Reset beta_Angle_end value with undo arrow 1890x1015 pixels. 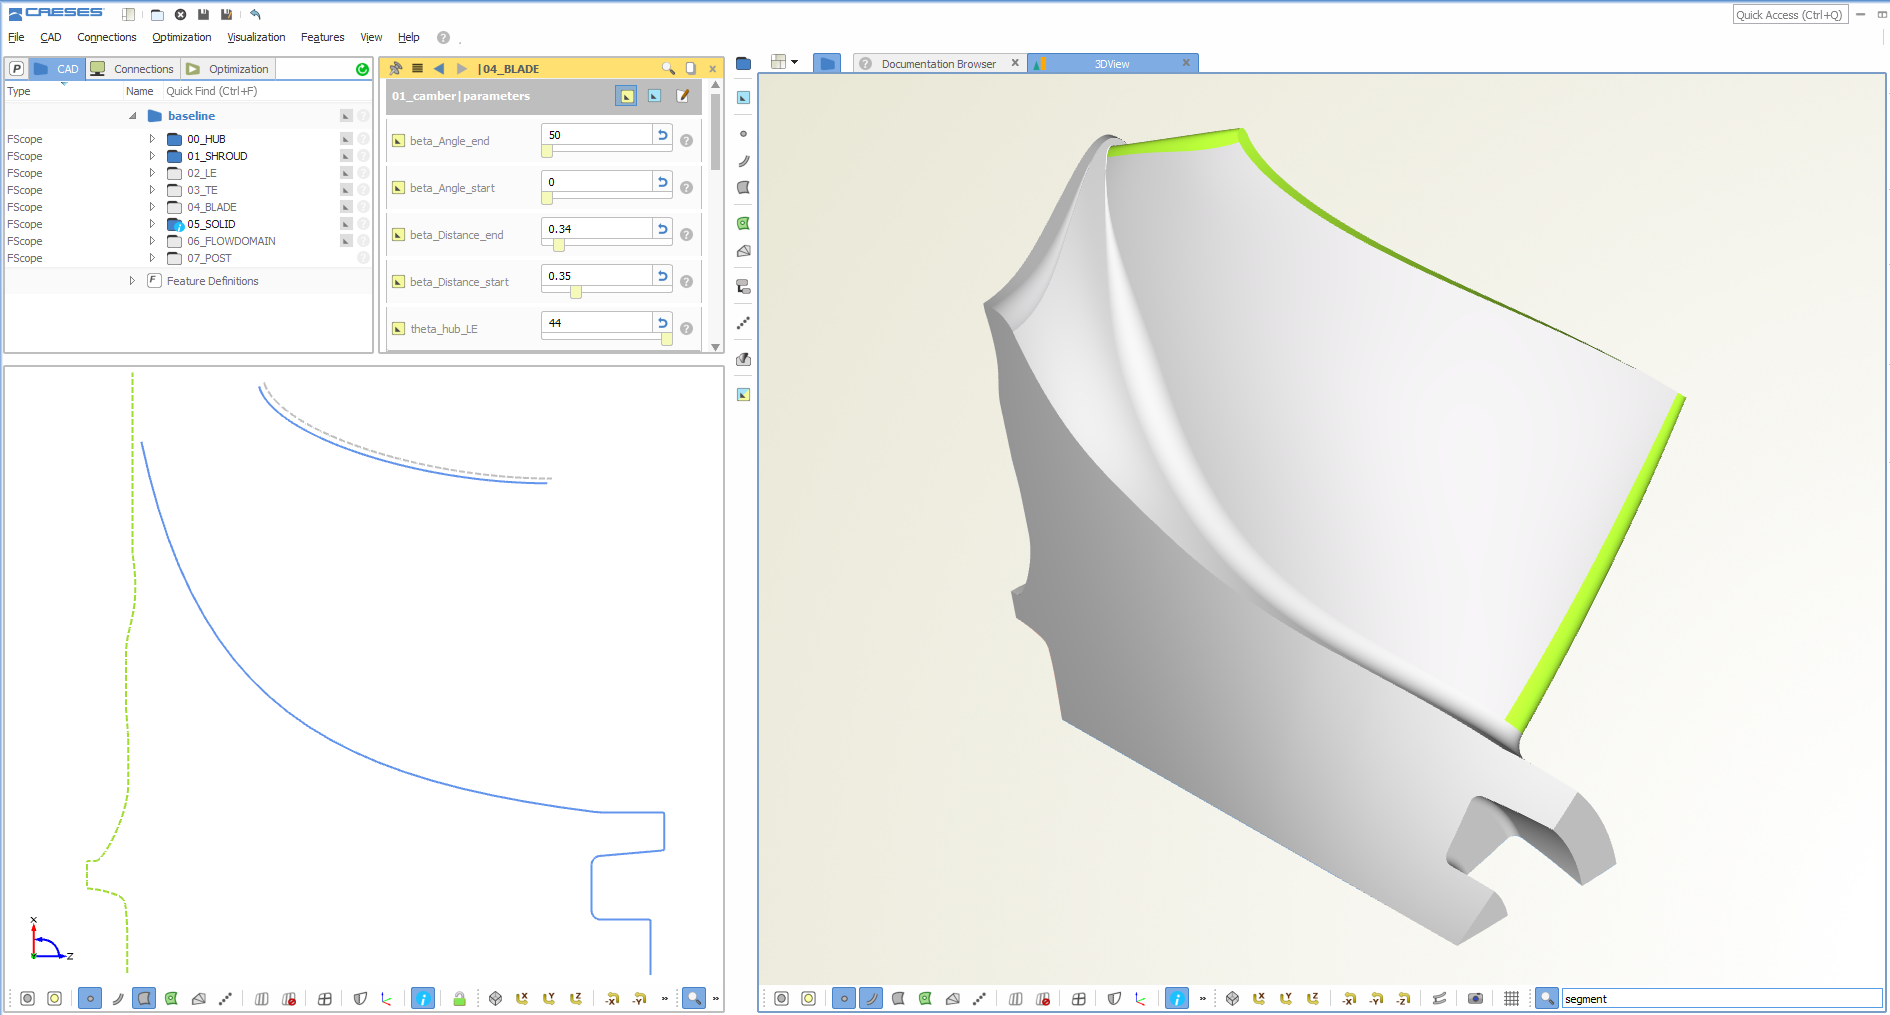click(x=662, y=135)
